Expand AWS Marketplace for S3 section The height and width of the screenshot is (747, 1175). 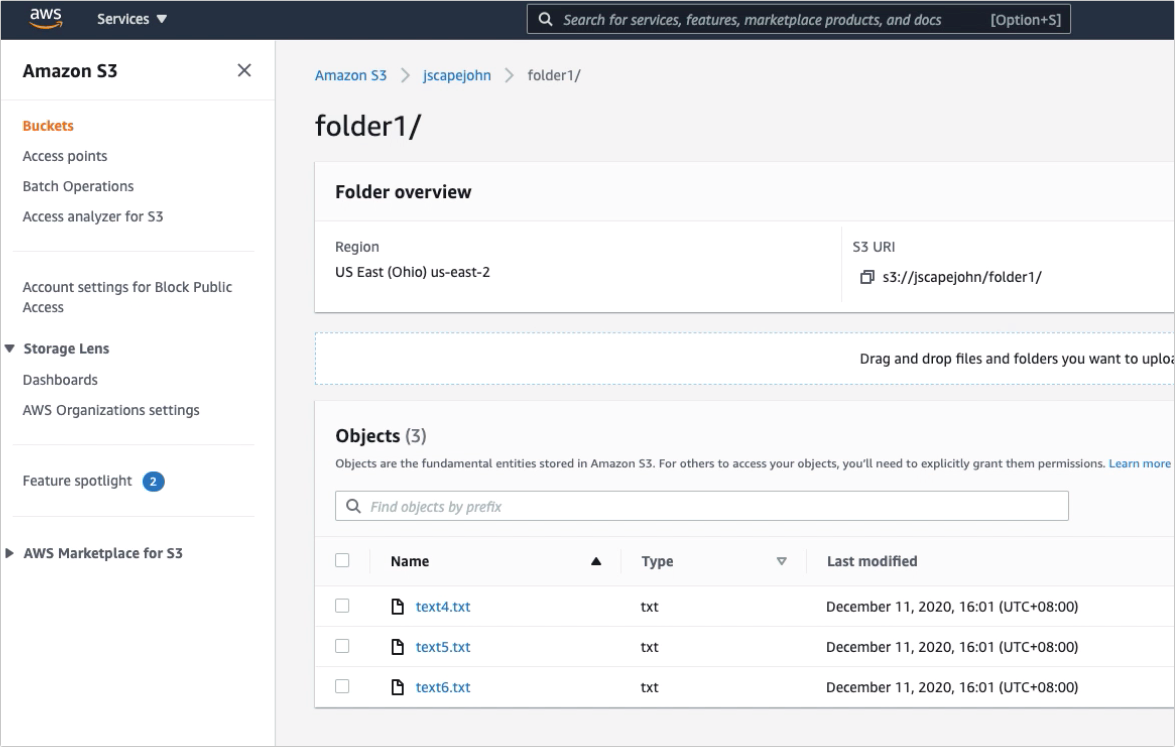[10, 553]
